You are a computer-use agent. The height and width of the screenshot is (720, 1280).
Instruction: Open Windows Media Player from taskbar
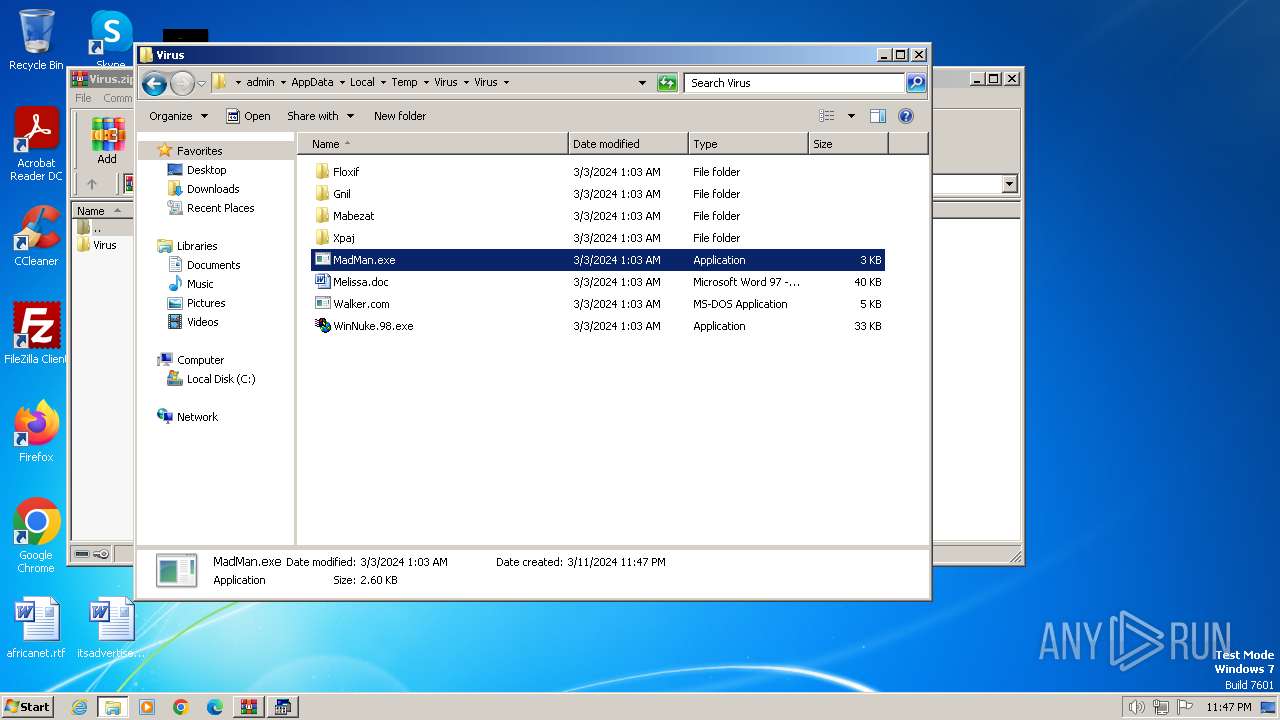click(147, 707)
